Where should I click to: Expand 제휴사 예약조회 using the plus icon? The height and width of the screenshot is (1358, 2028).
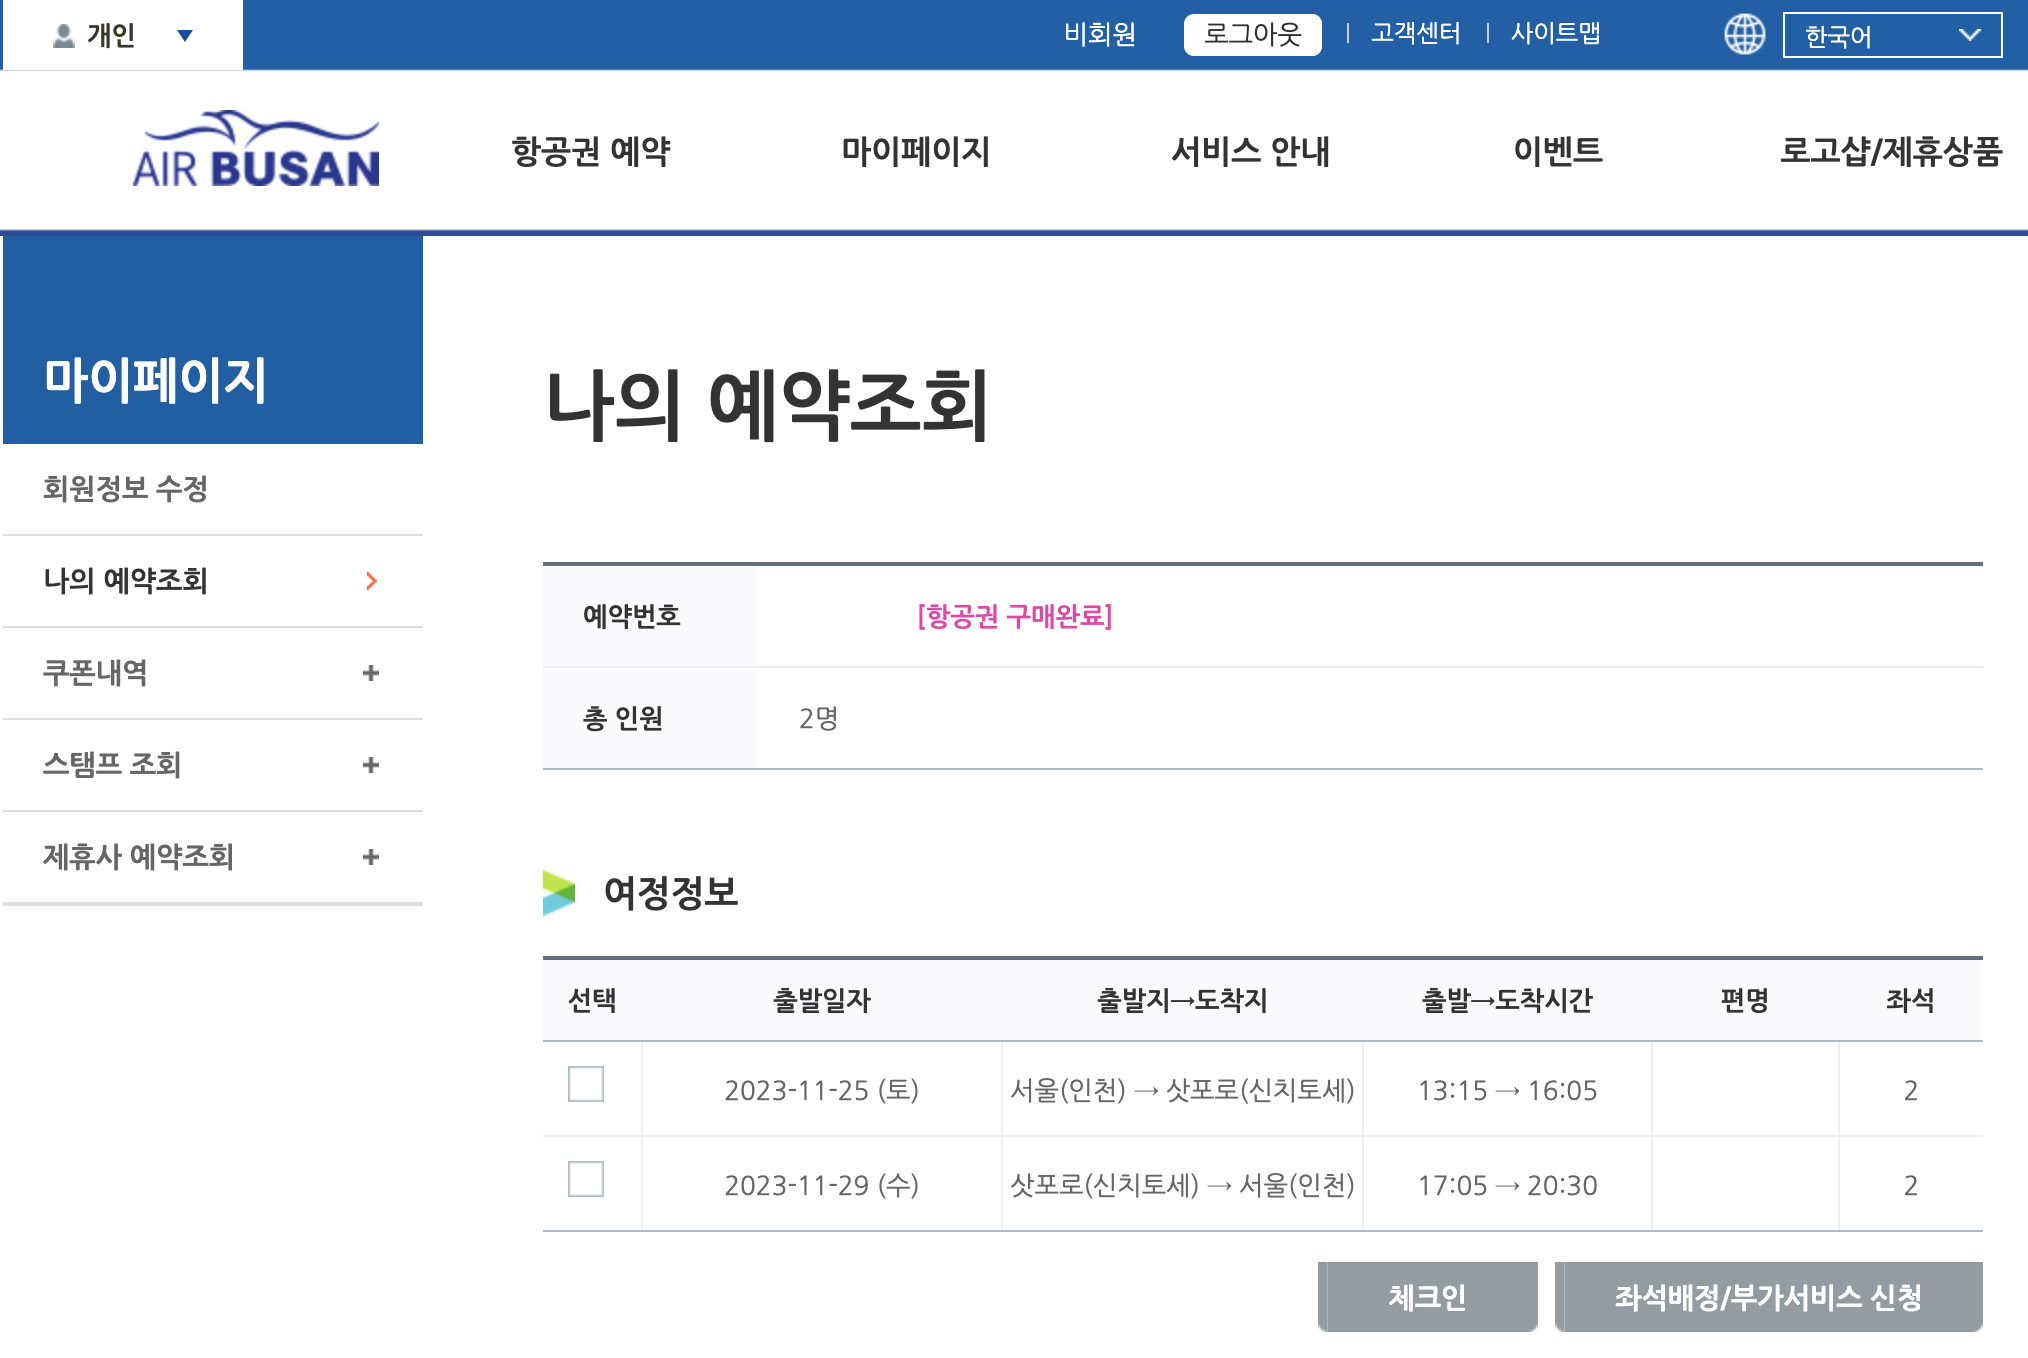tap(371, 857)
